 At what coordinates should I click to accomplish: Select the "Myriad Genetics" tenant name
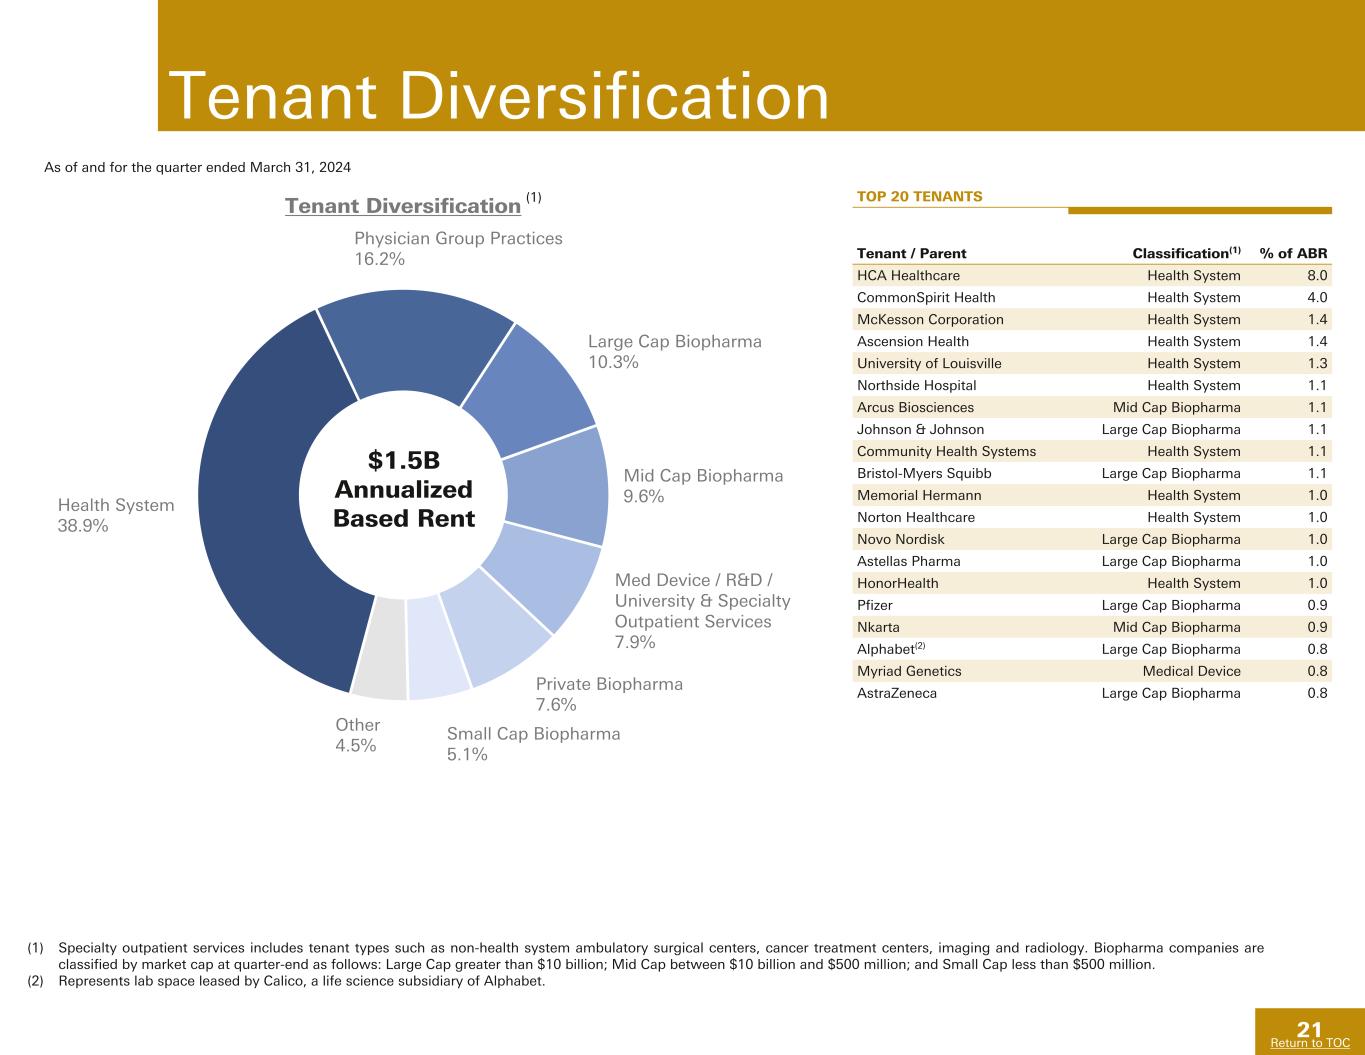[909, 671]
